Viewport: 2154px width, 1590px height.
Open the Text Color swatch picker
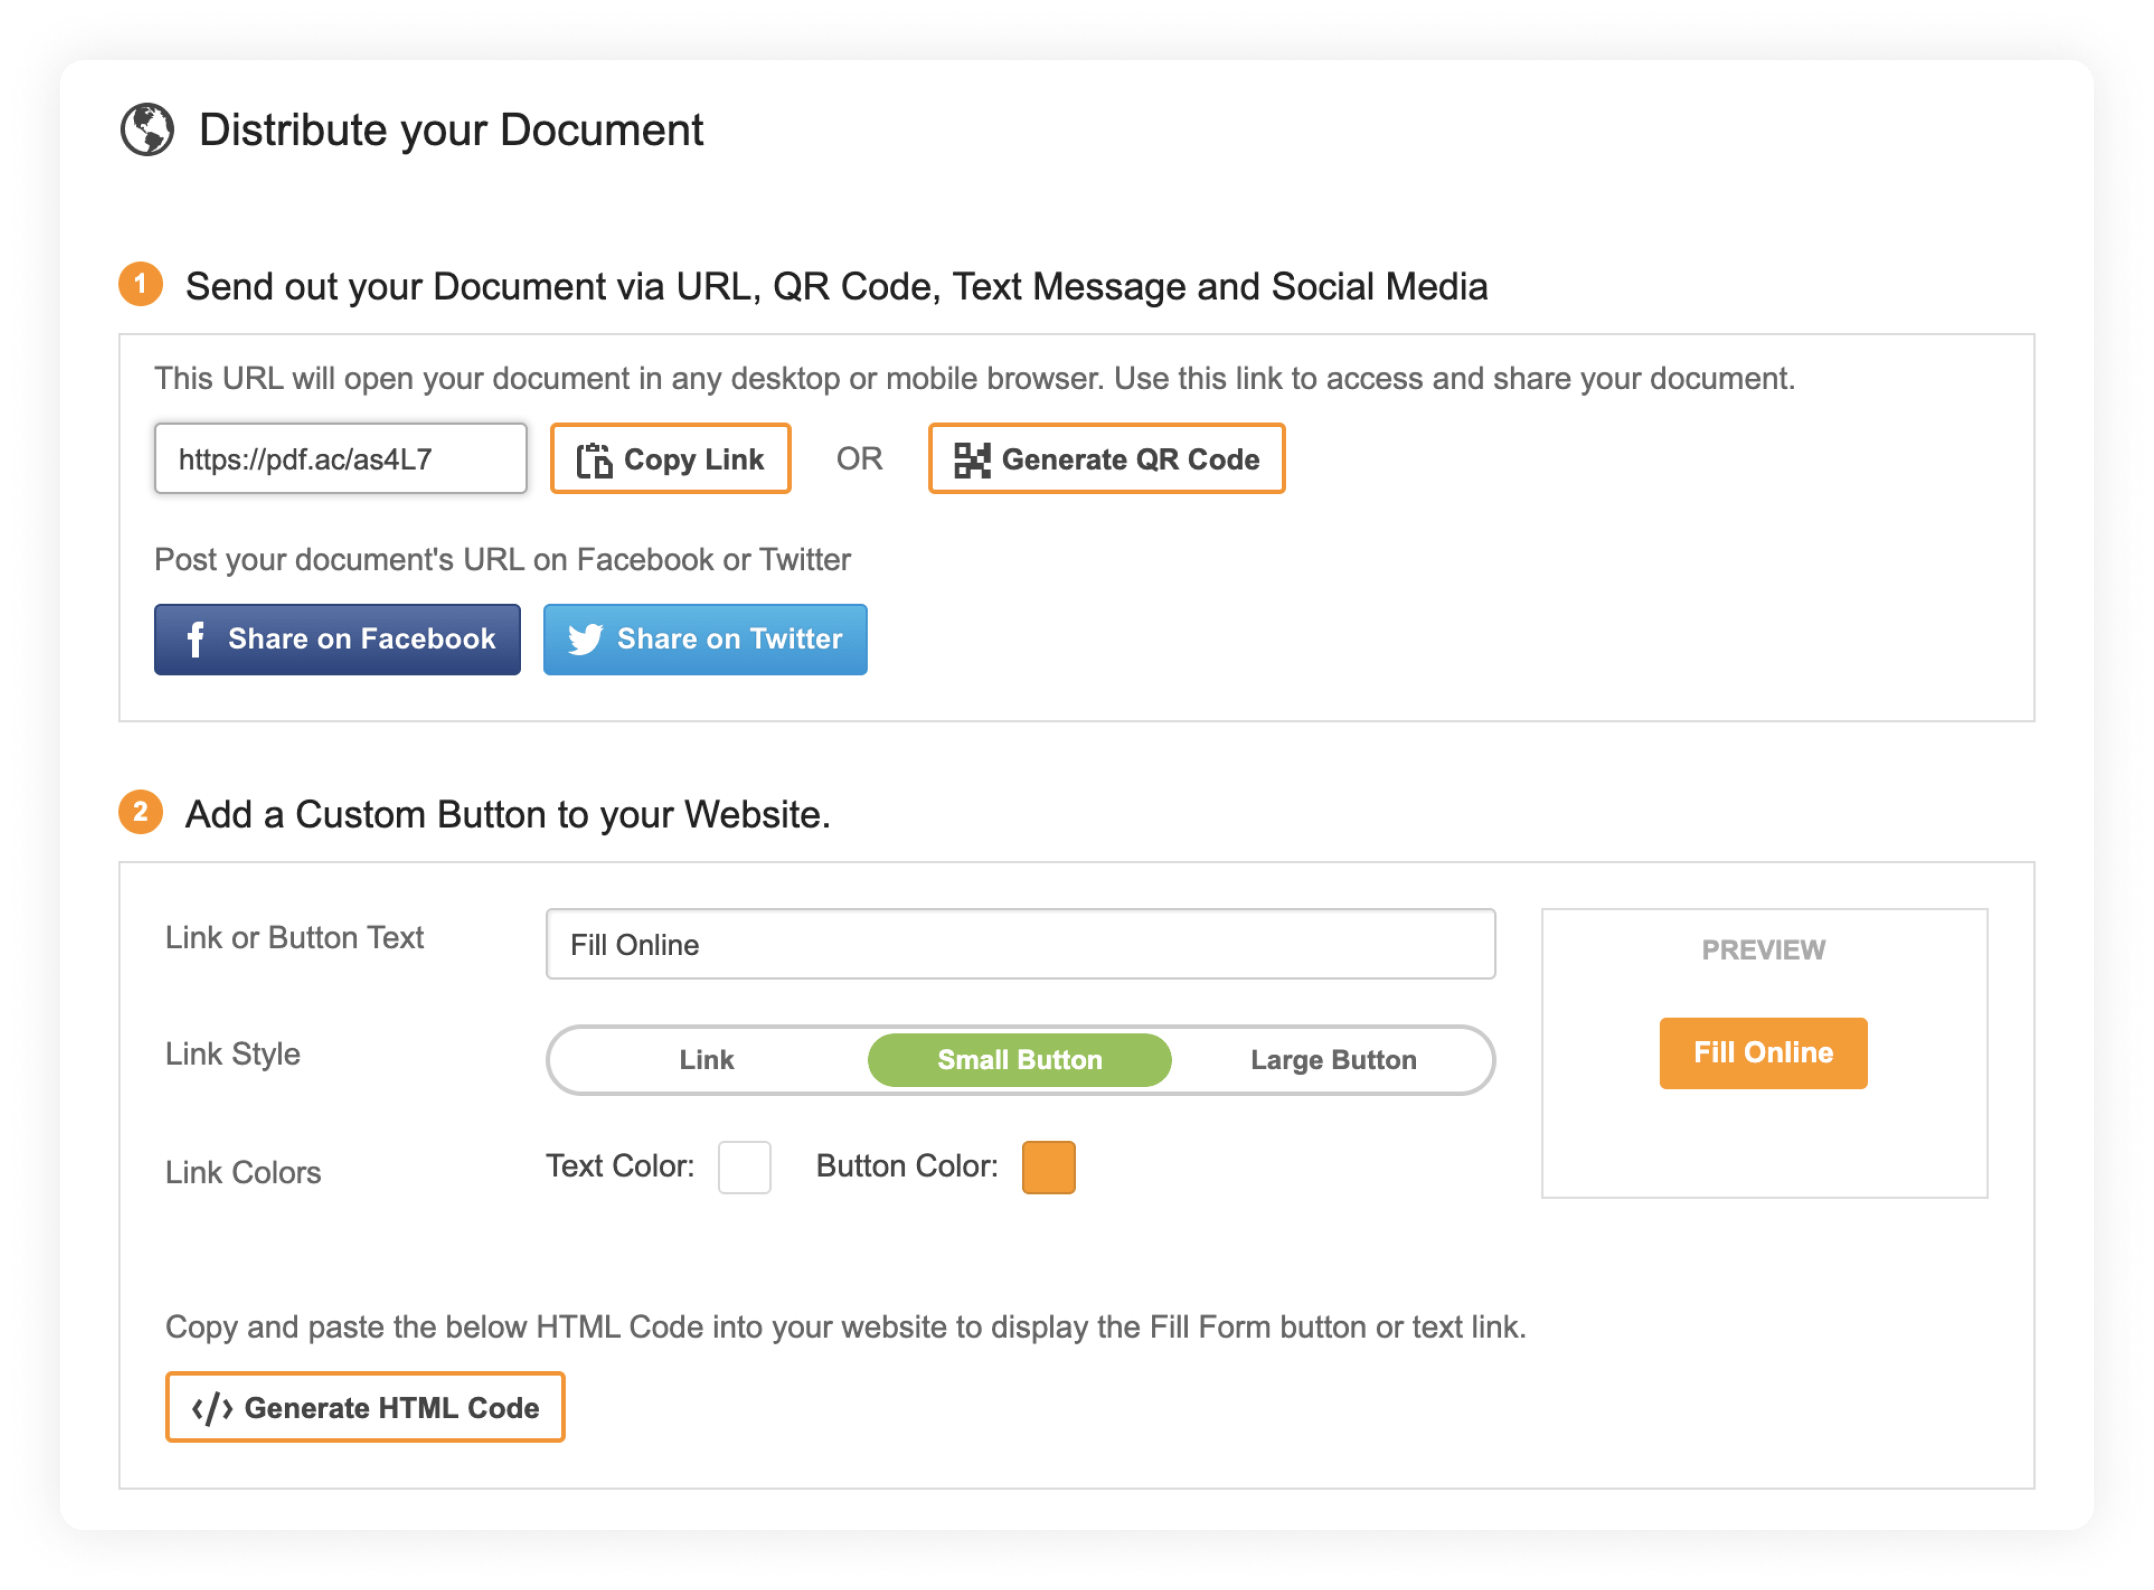(744, 1166)
